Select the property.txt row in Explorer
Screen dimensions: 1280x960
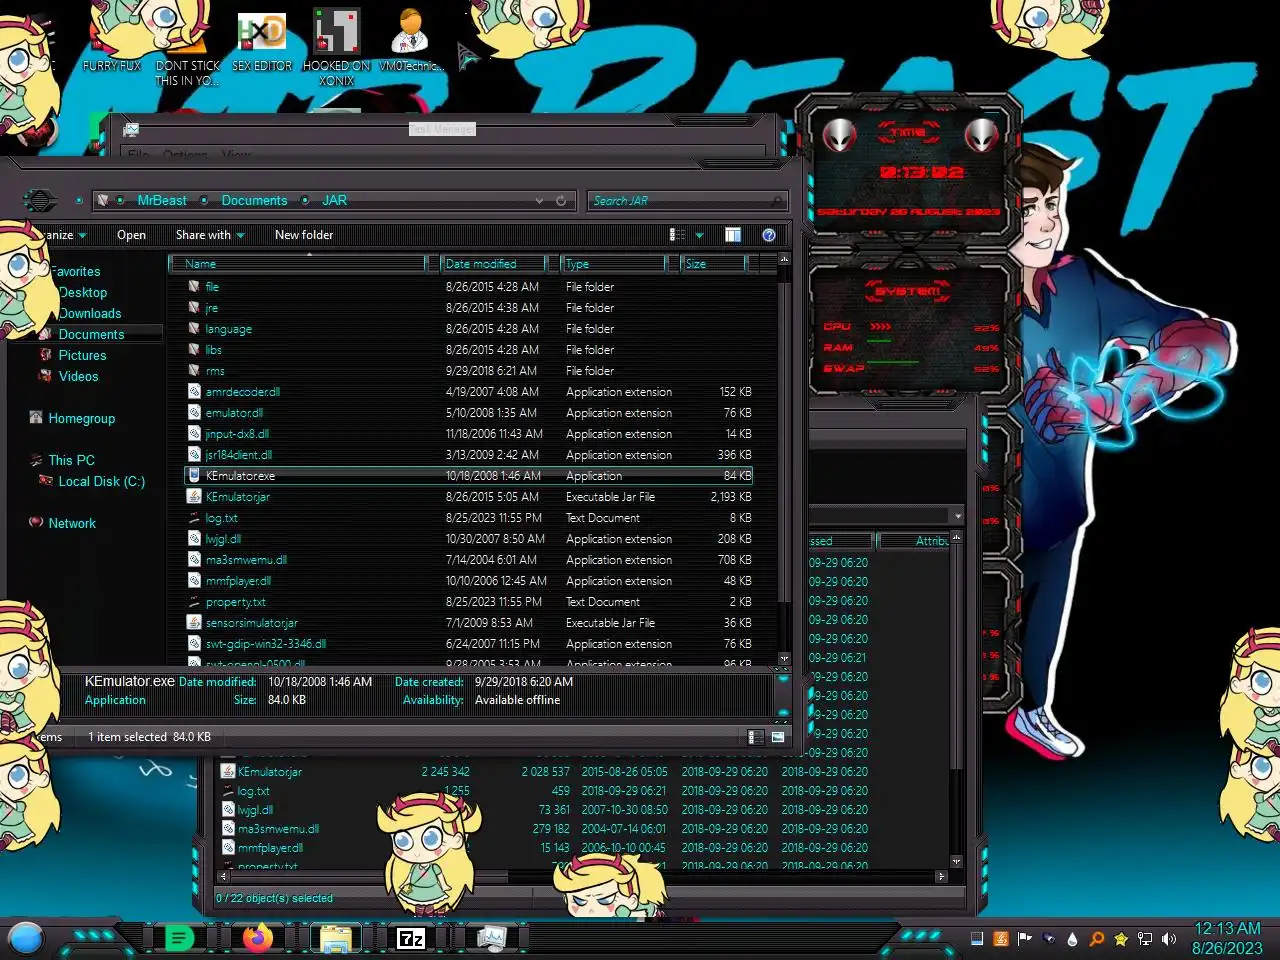coord(470,602)
